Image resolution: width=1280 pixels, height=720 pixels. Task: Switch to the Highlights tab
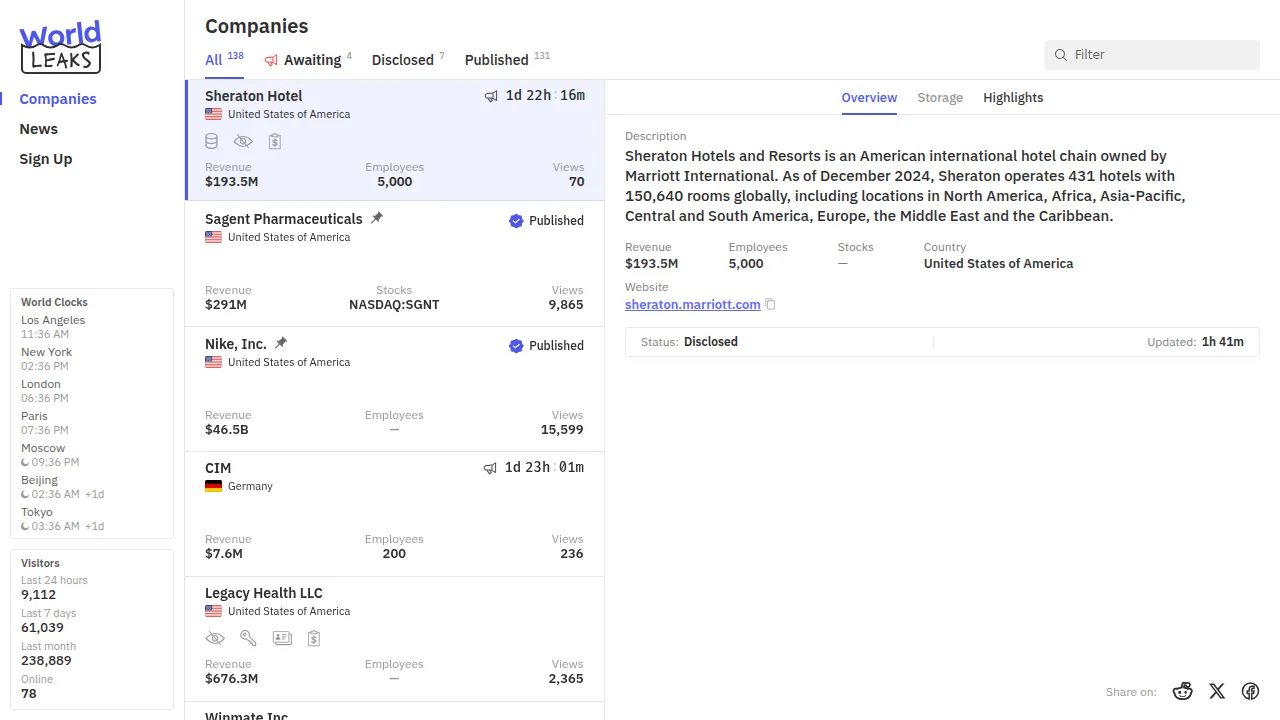tap(1013, 97)
